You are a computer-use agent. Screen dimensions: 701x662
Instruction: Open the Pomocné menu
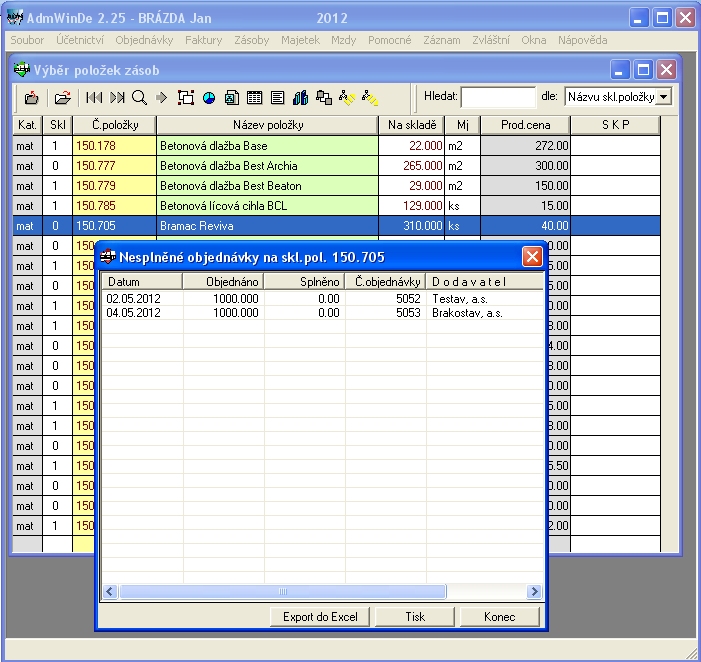click(x=389, y=40)
